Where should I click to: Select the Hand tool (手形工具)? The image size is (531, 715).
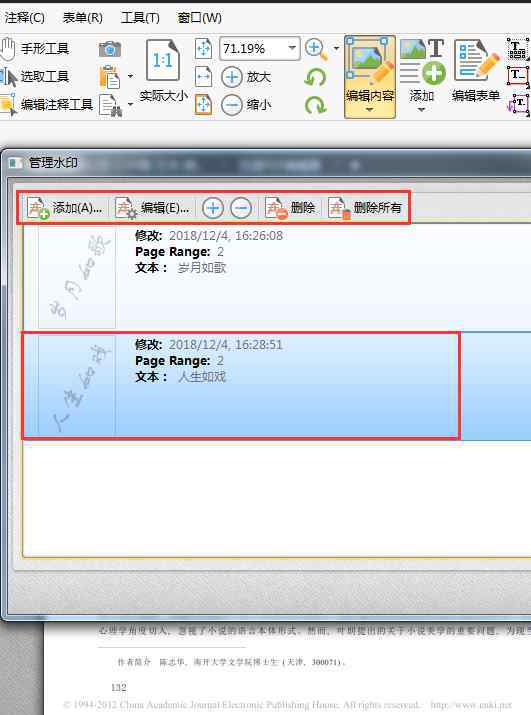(35, 48)
